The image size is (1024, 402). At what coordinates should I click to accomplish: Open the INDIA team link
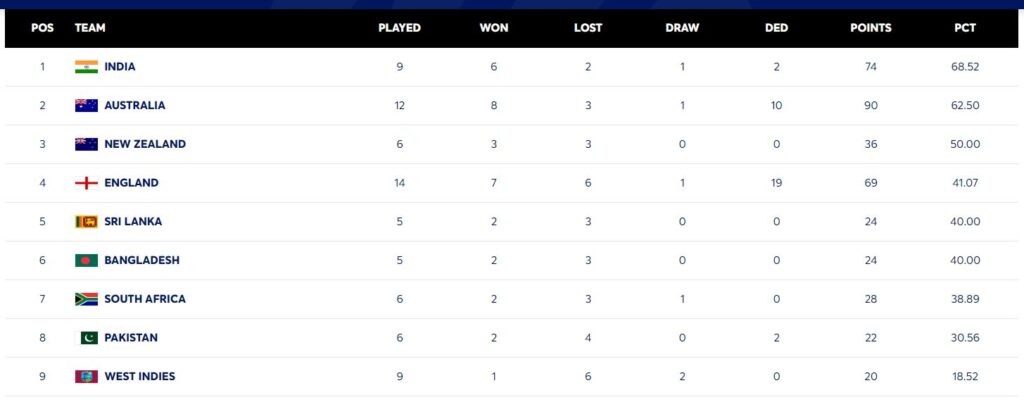click(x=120, y=67)
